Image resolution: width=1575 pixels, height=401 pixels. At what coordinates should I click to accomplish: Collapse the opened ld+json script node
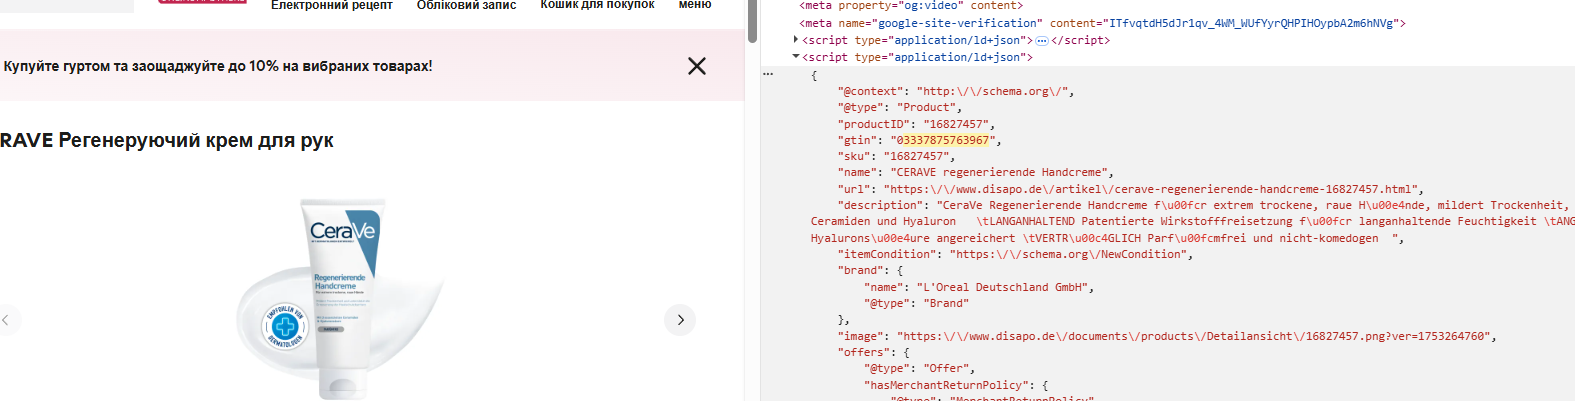[x=796, y=57]
